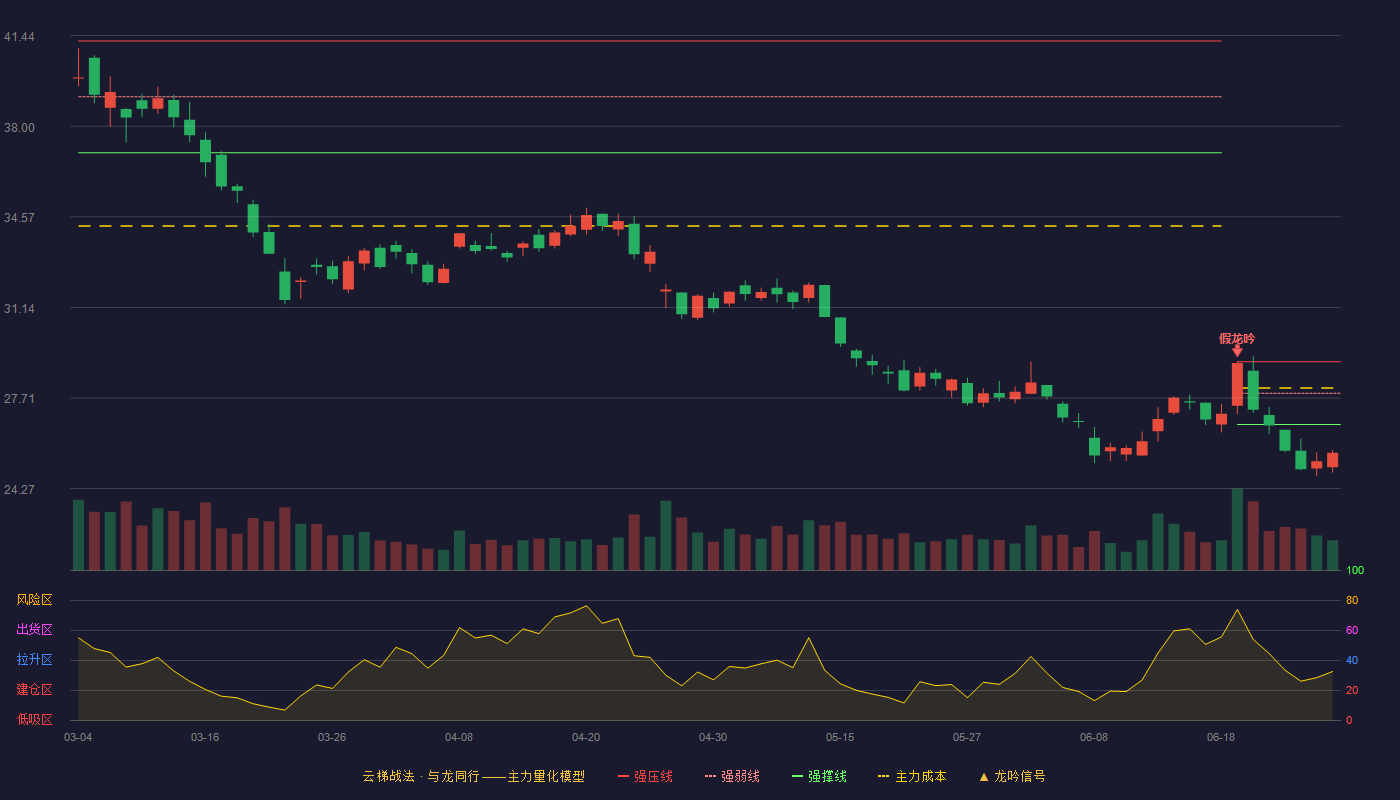Image resolution: width=1400 pixels, height=800 pixels.
Task: Toggle the 强弱线 legend item
Action: click(x=732, y=776)
